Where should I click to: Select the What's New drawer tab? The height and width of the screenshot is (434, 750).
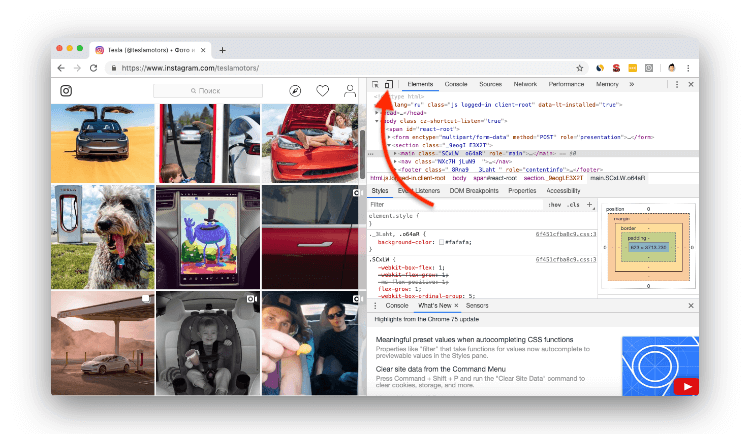coord(434,305)
